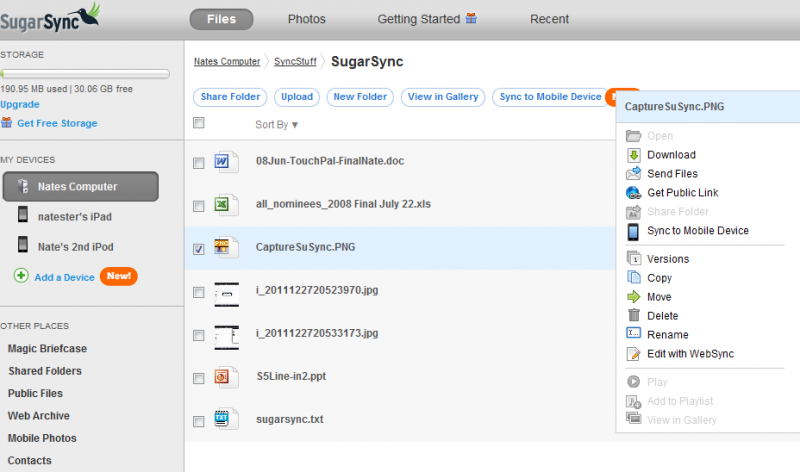Select Edit with WebSync menu entry
This screenshot has height=472, width=800.
(x=690, y=354)
